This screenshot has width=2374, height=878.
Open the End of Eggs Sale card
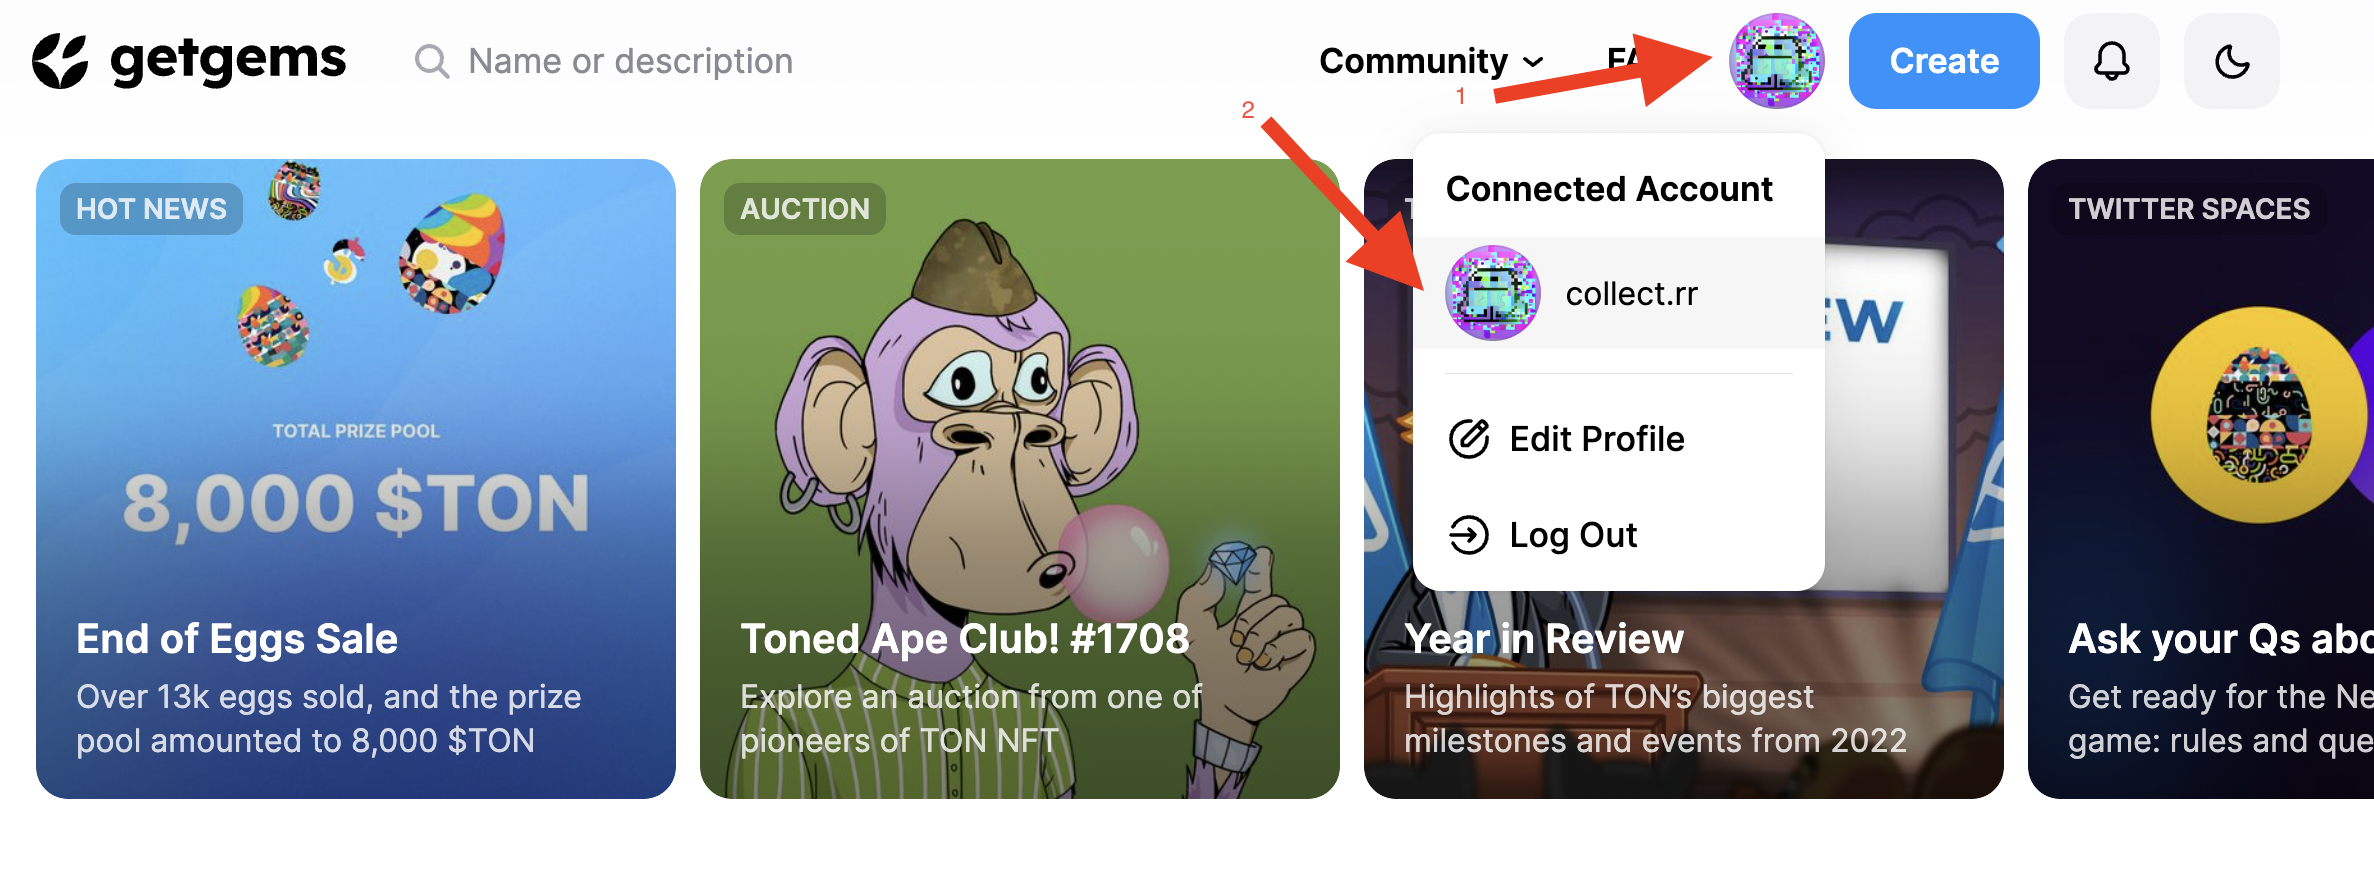coord(356,478)
